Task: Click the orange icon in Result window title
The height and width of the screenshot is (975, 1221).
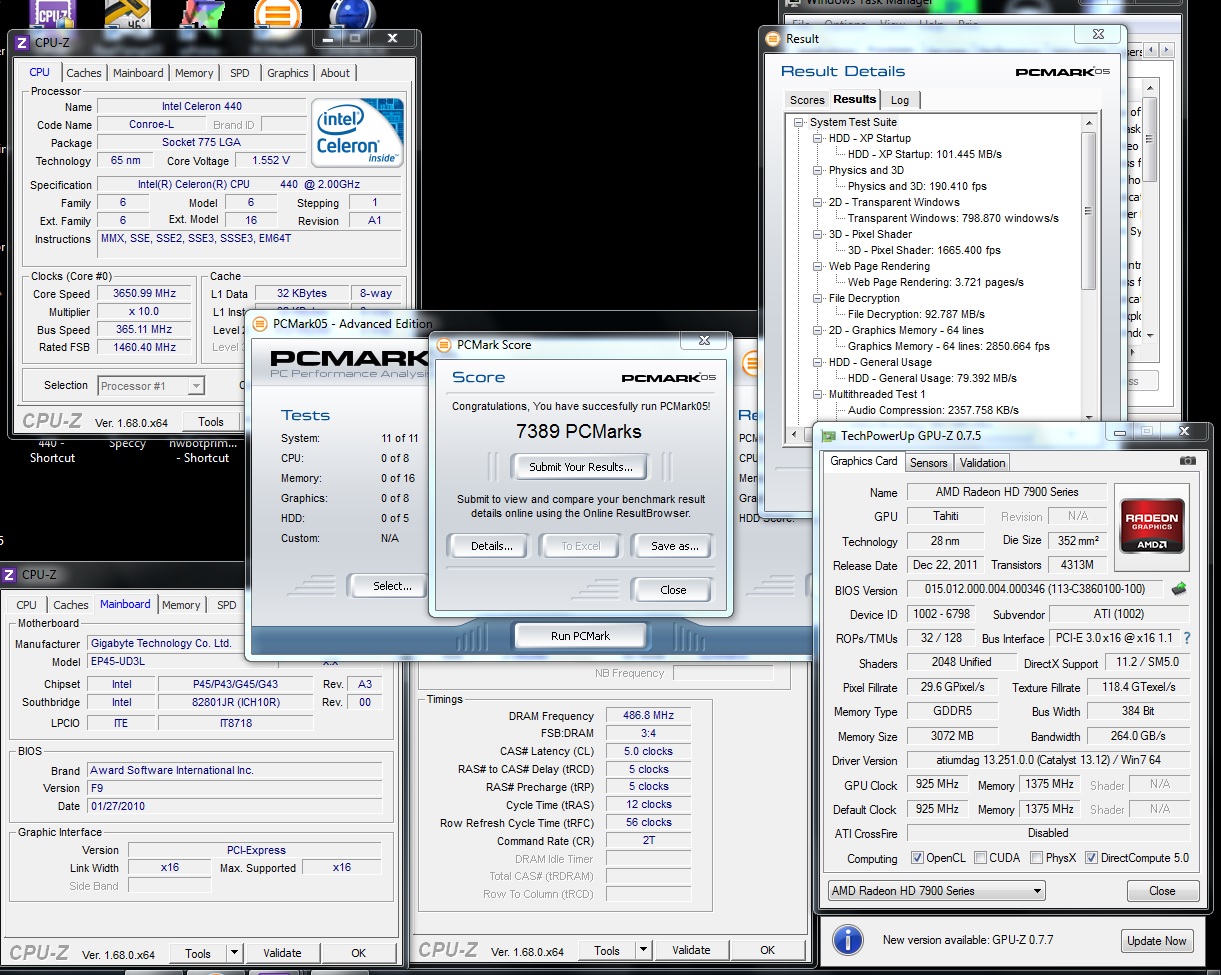Action: 773,39
